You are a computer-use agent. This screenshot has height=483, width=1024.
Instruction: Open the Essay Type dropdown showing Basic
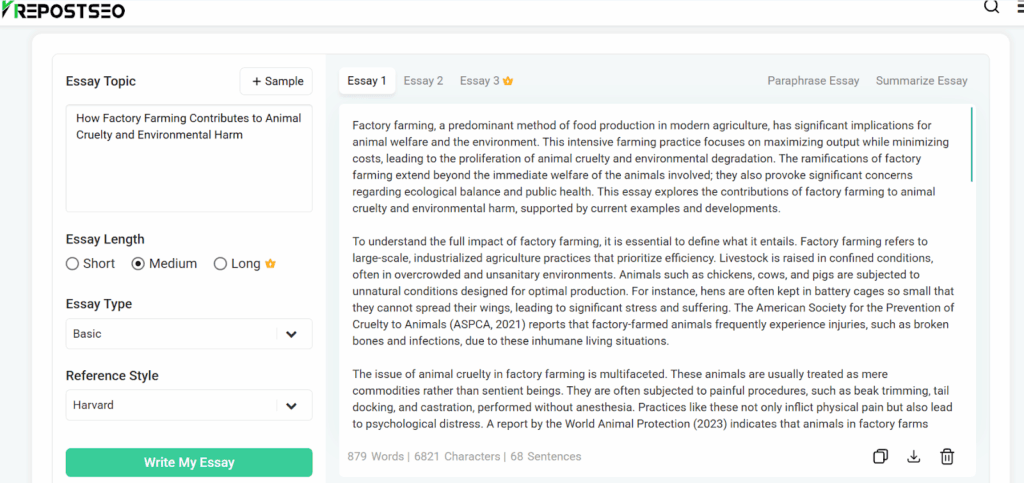click(x=189, y=334)
